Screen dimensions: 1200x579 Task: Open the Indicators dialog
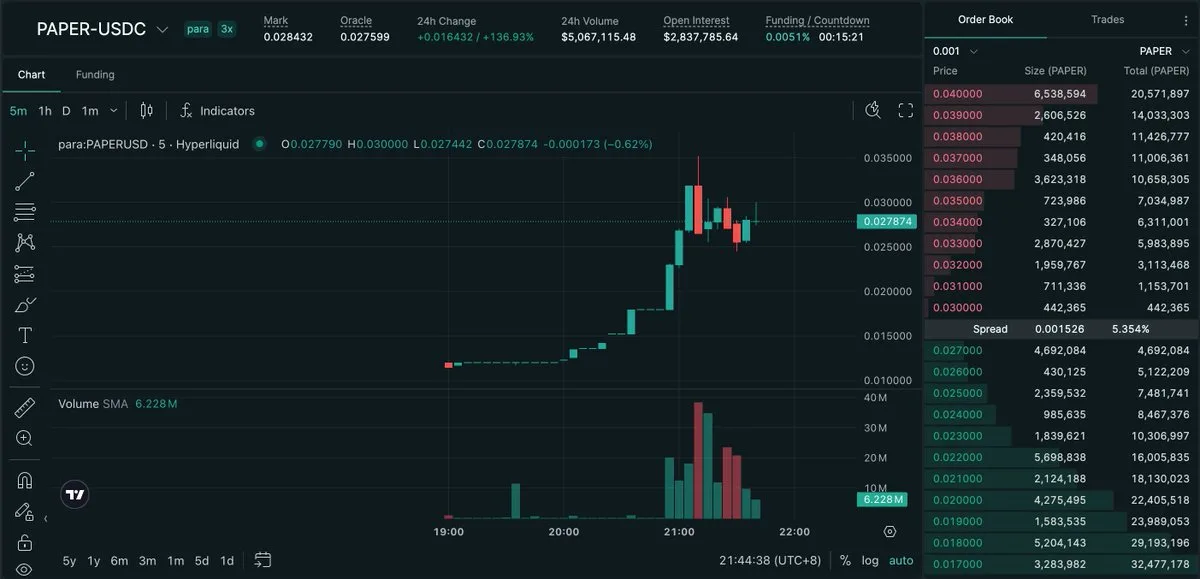217,111
